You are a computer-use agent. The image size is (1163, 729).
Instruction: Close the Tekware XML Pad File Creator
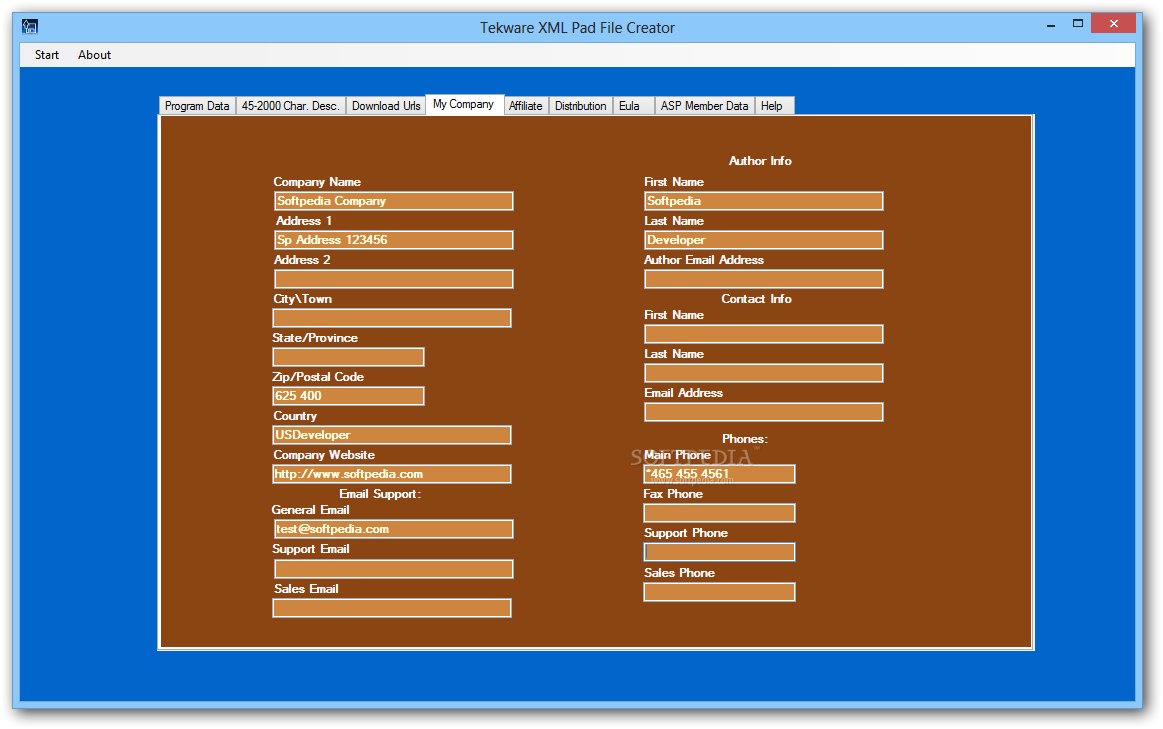1113,24
